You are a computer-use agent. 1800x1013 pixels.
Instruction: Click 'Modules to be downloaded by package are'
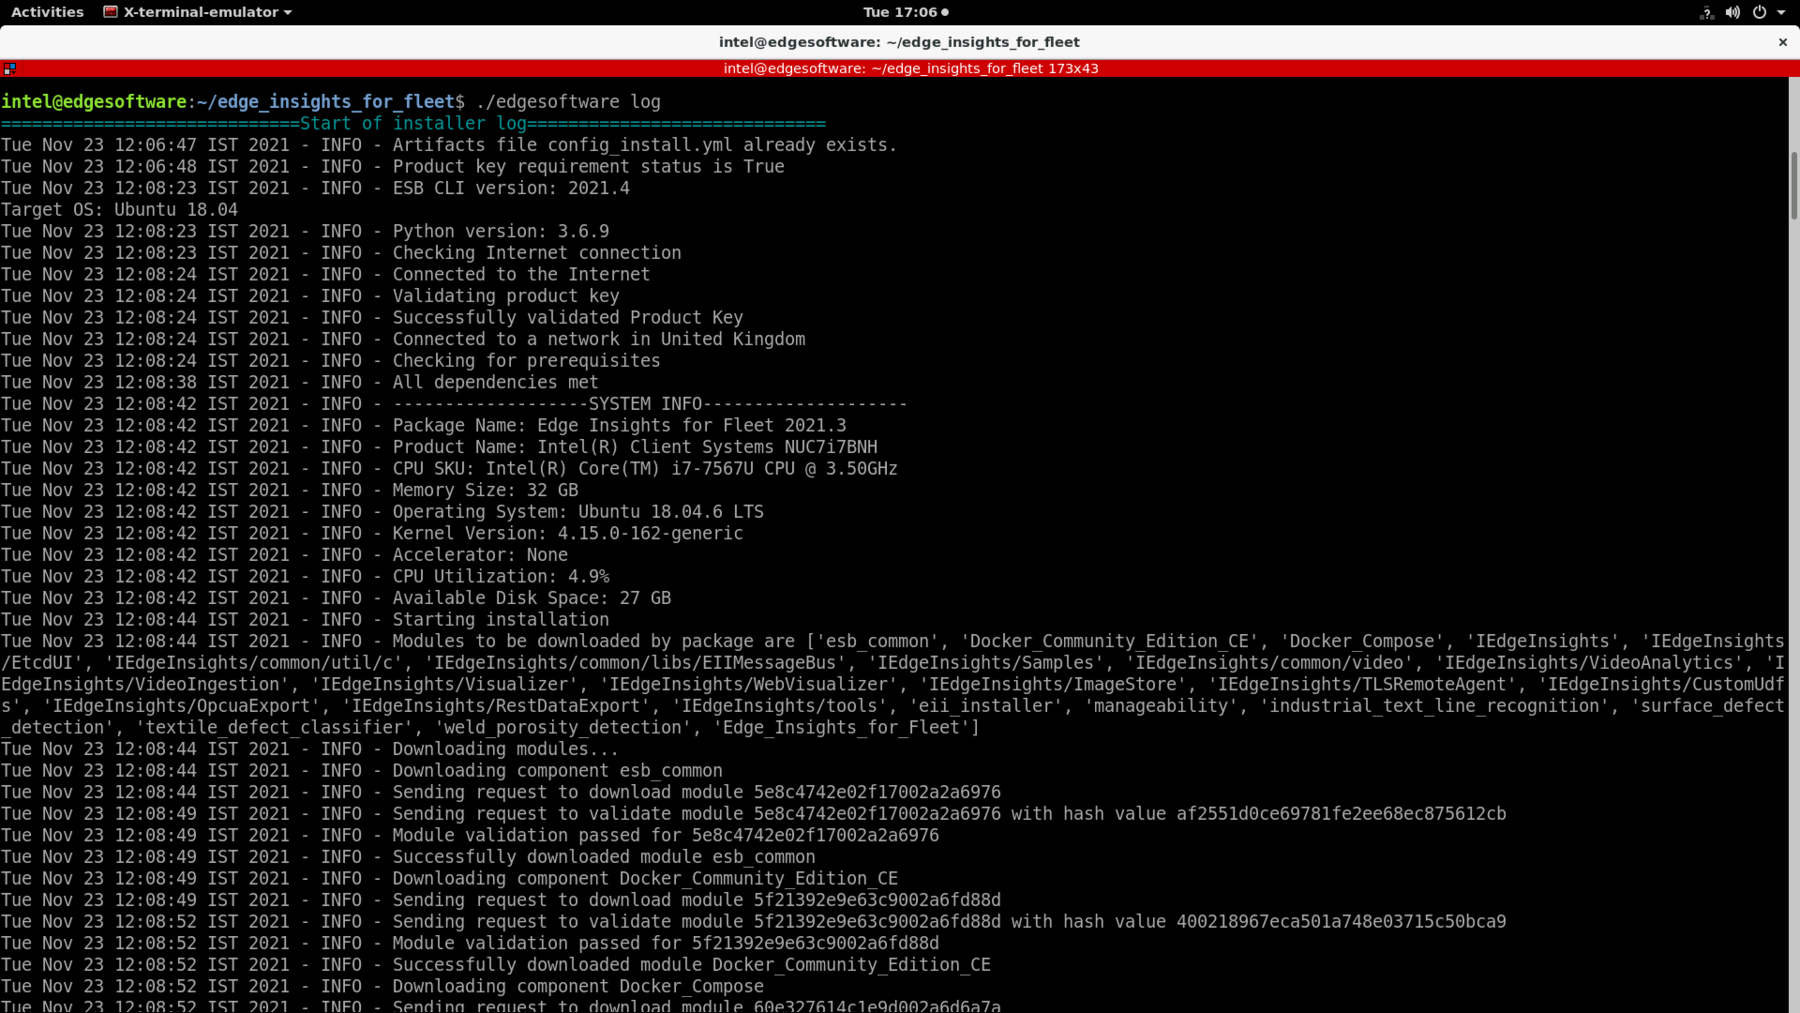coord(594,642)
